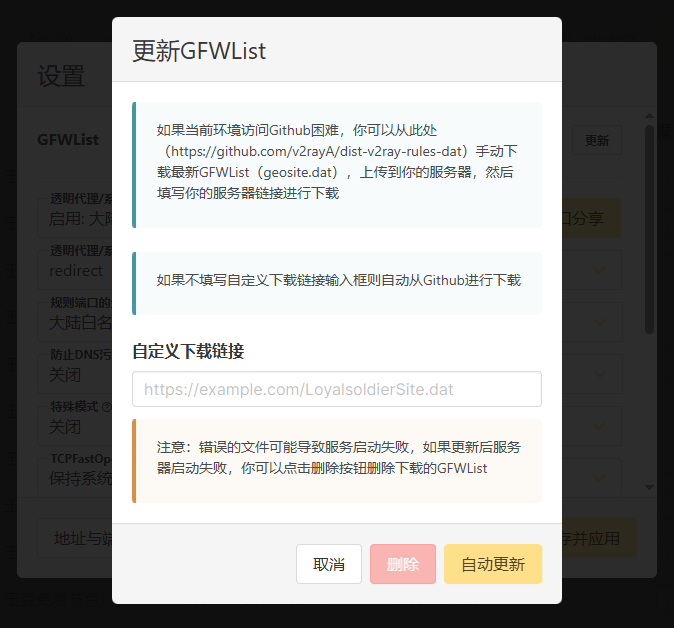Expand the redirect dropdown arrow
Image resolution: width=674 pixels, height=628 pixels.
point(600,270)
